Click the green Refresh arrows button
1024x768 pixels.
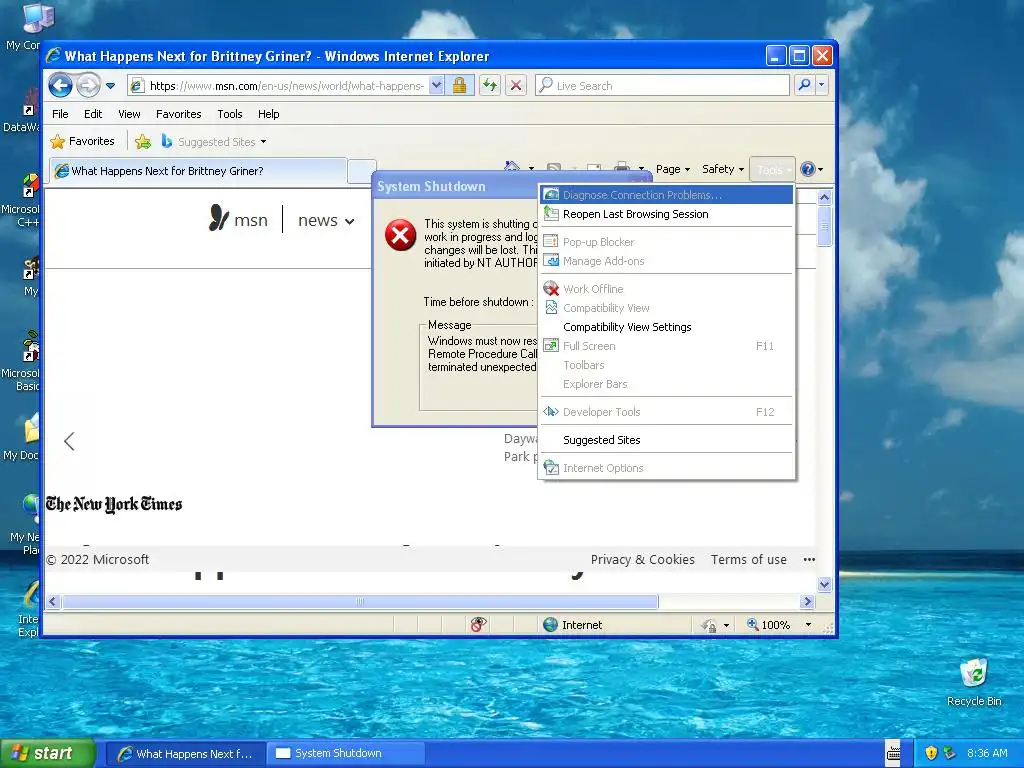tap(490, 86)
